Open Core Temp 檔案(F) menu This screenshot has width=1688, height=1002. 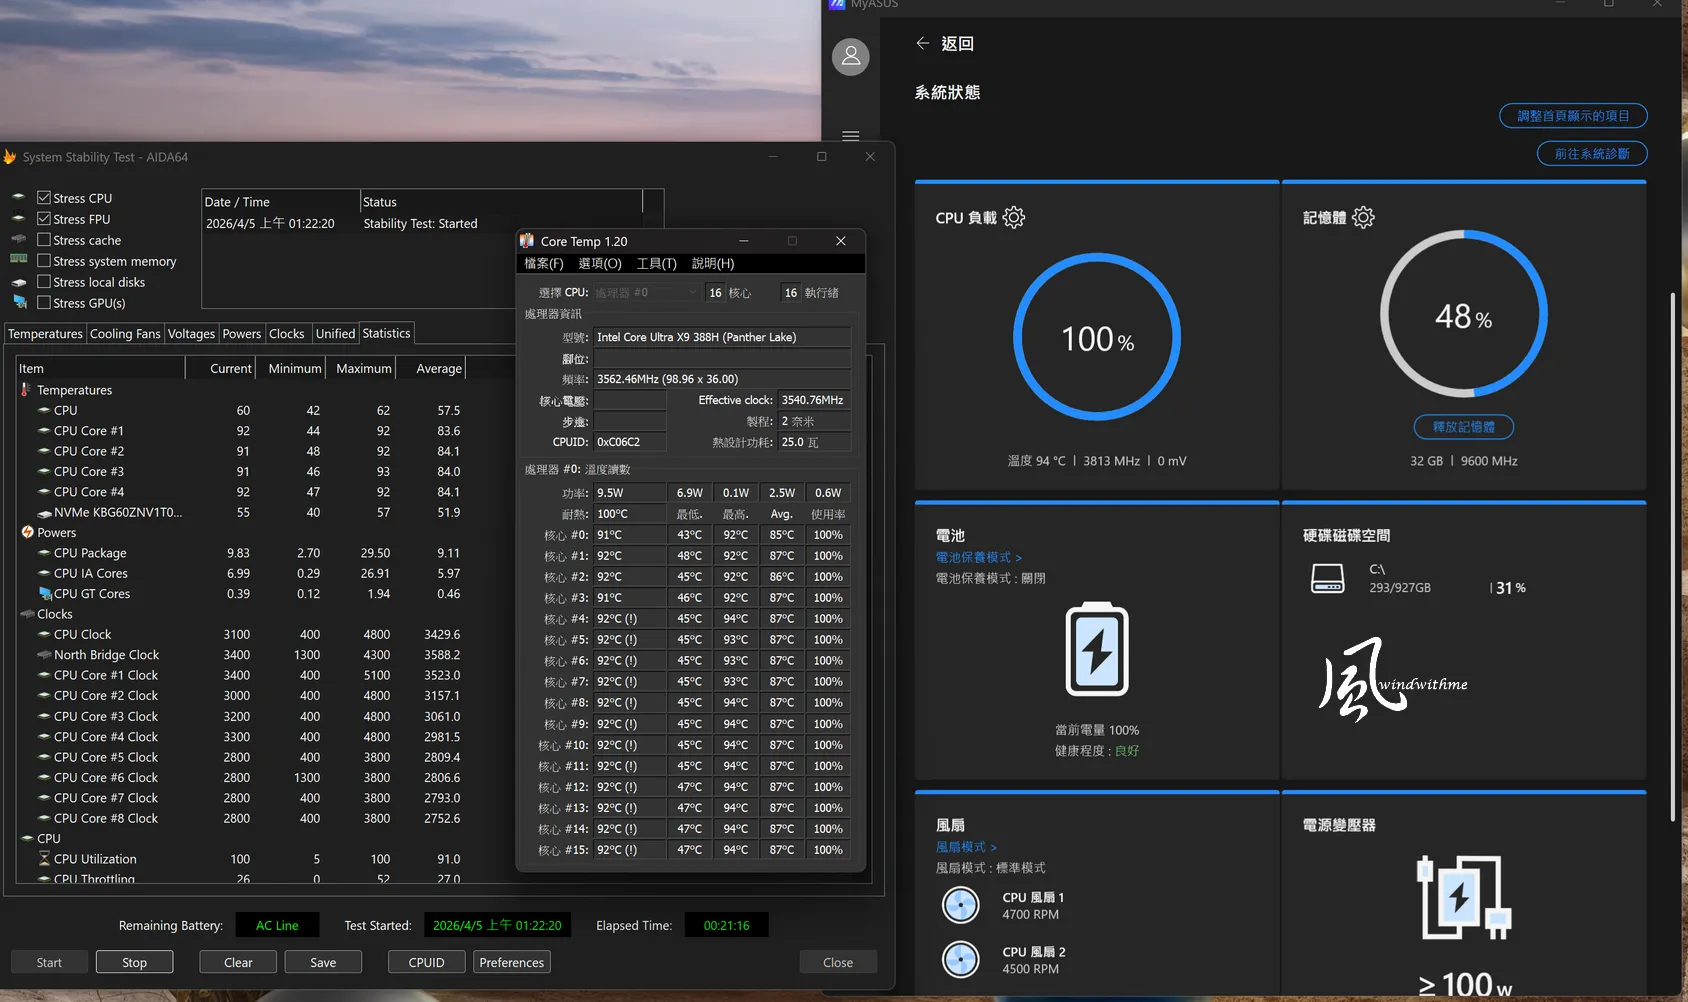click(544, 263)
